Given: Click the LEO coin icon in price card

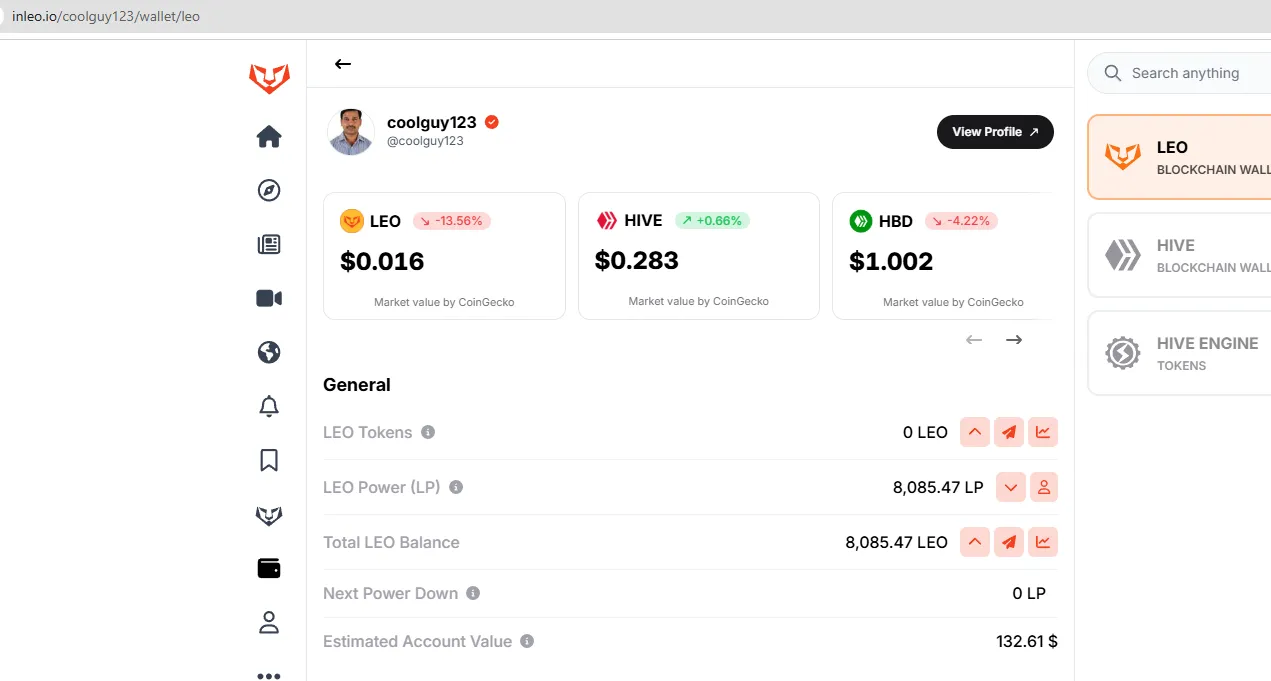Looking at the screenshot, I should (x=352, y=221).
